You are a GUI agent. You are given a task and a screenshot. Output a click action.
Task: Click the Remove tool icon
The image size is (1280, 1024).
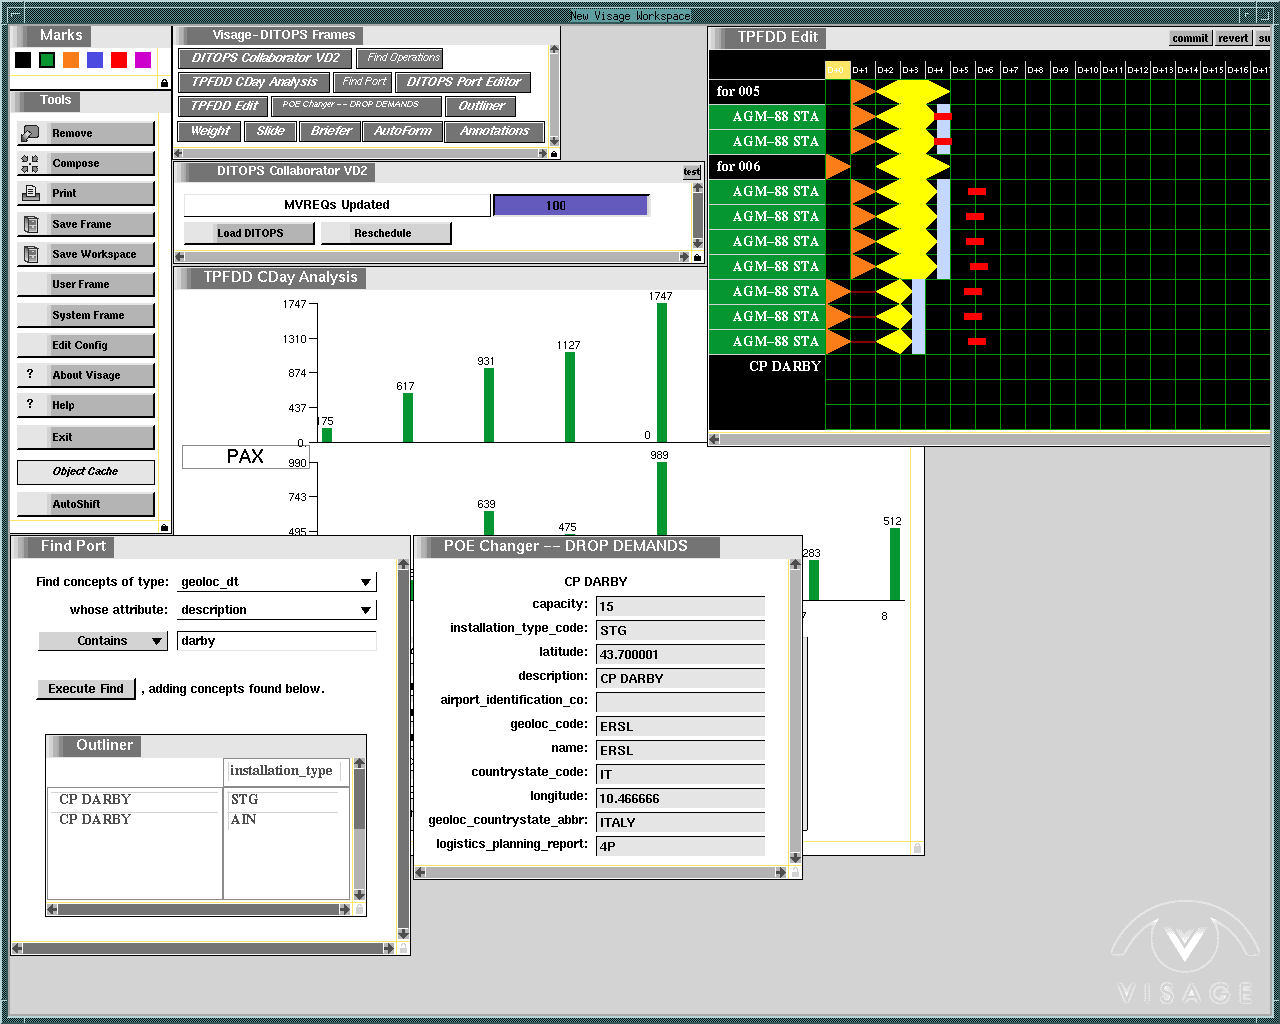click(30, 133)
